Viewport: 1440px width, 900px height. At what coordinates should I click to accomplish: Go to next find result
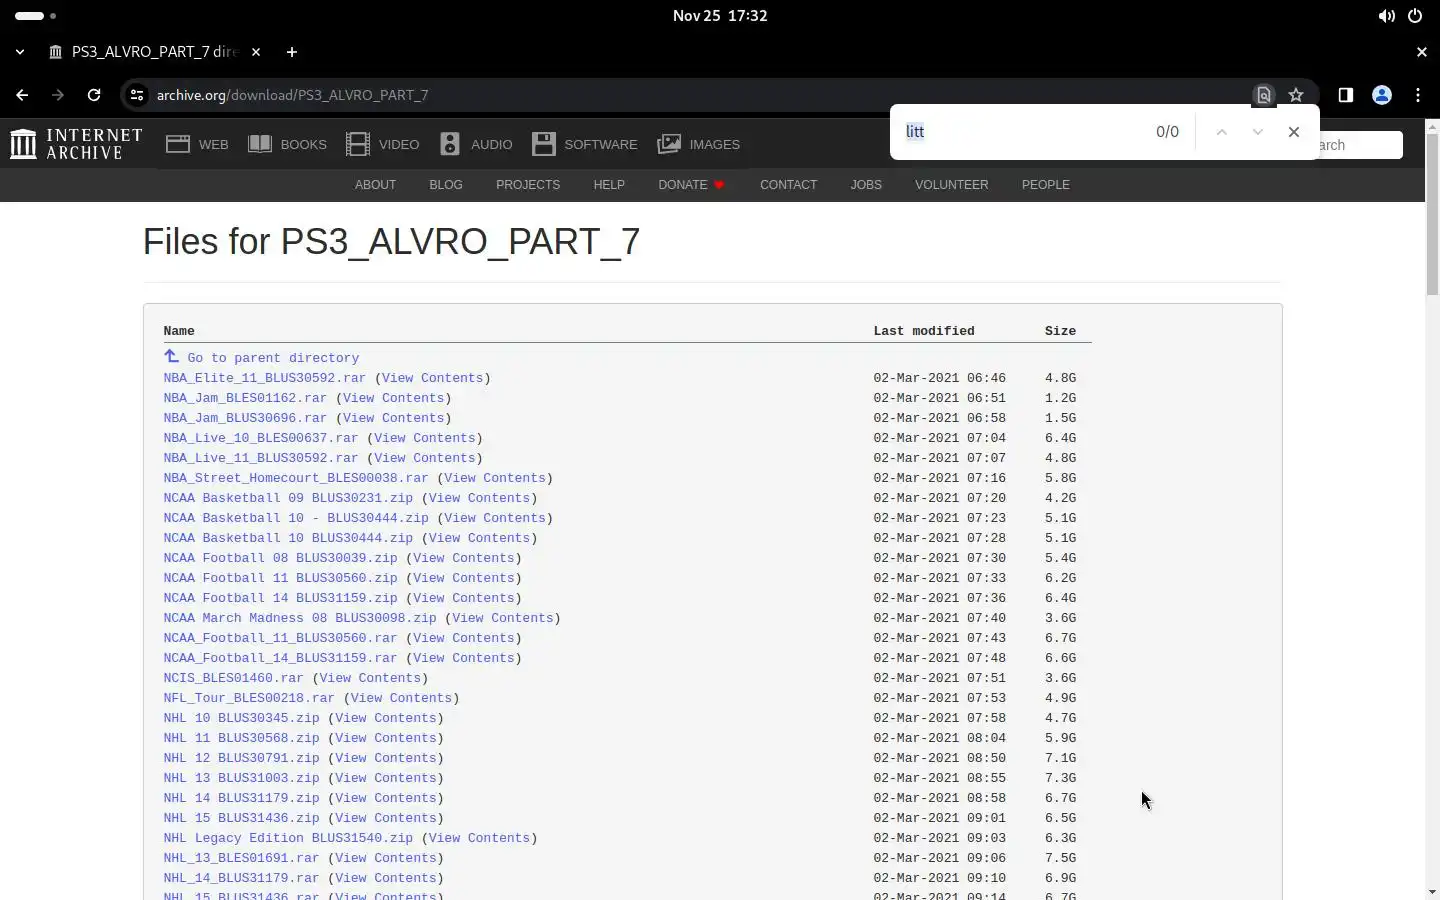click(x=1258, y=132)
